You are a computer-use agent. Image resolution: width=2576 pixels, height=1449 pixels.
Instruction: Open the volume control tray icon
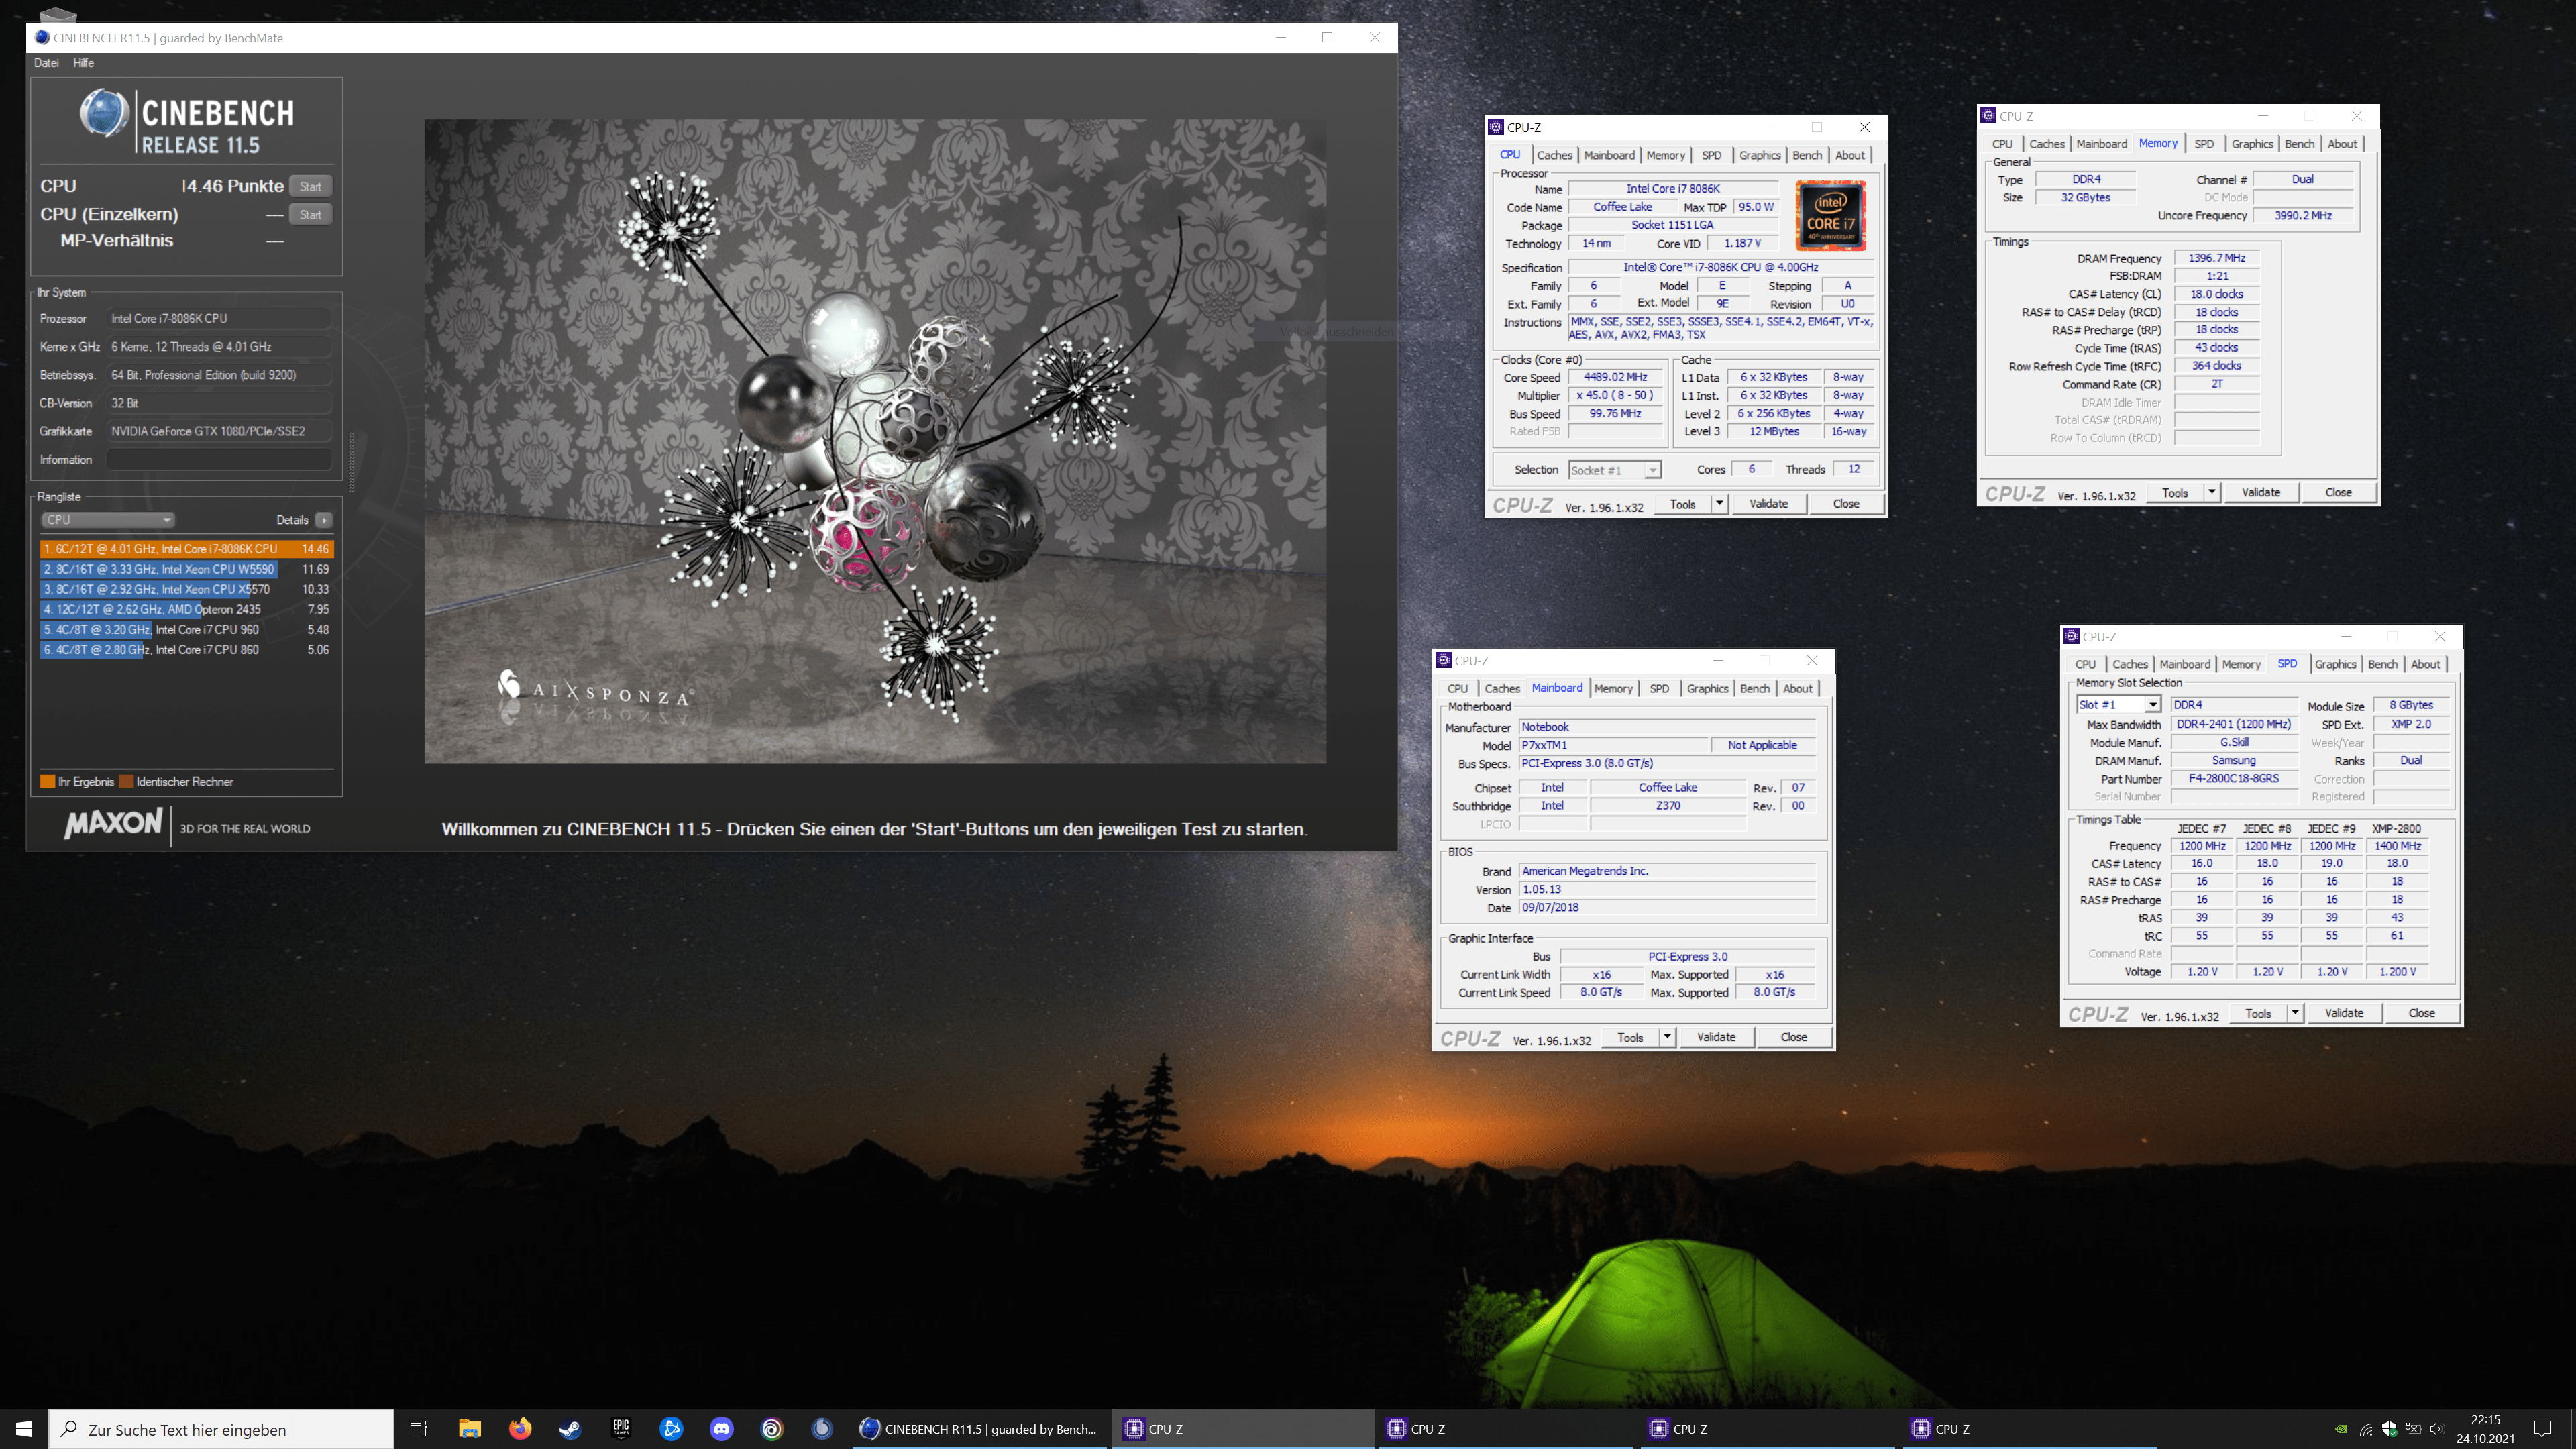point(2436,1429)
